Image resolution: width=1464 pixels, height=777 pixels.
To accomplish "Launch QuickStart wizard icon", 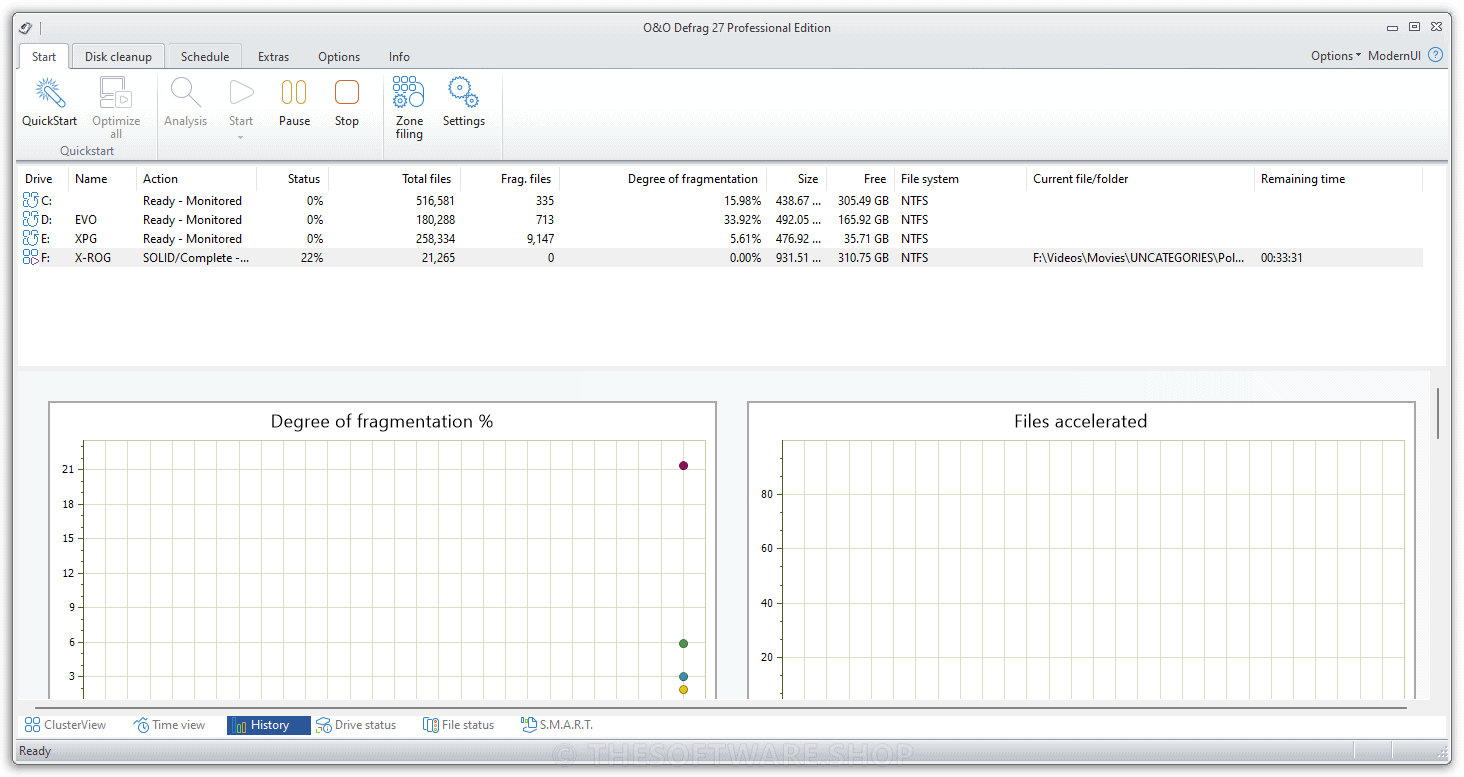I will [50, 93].
